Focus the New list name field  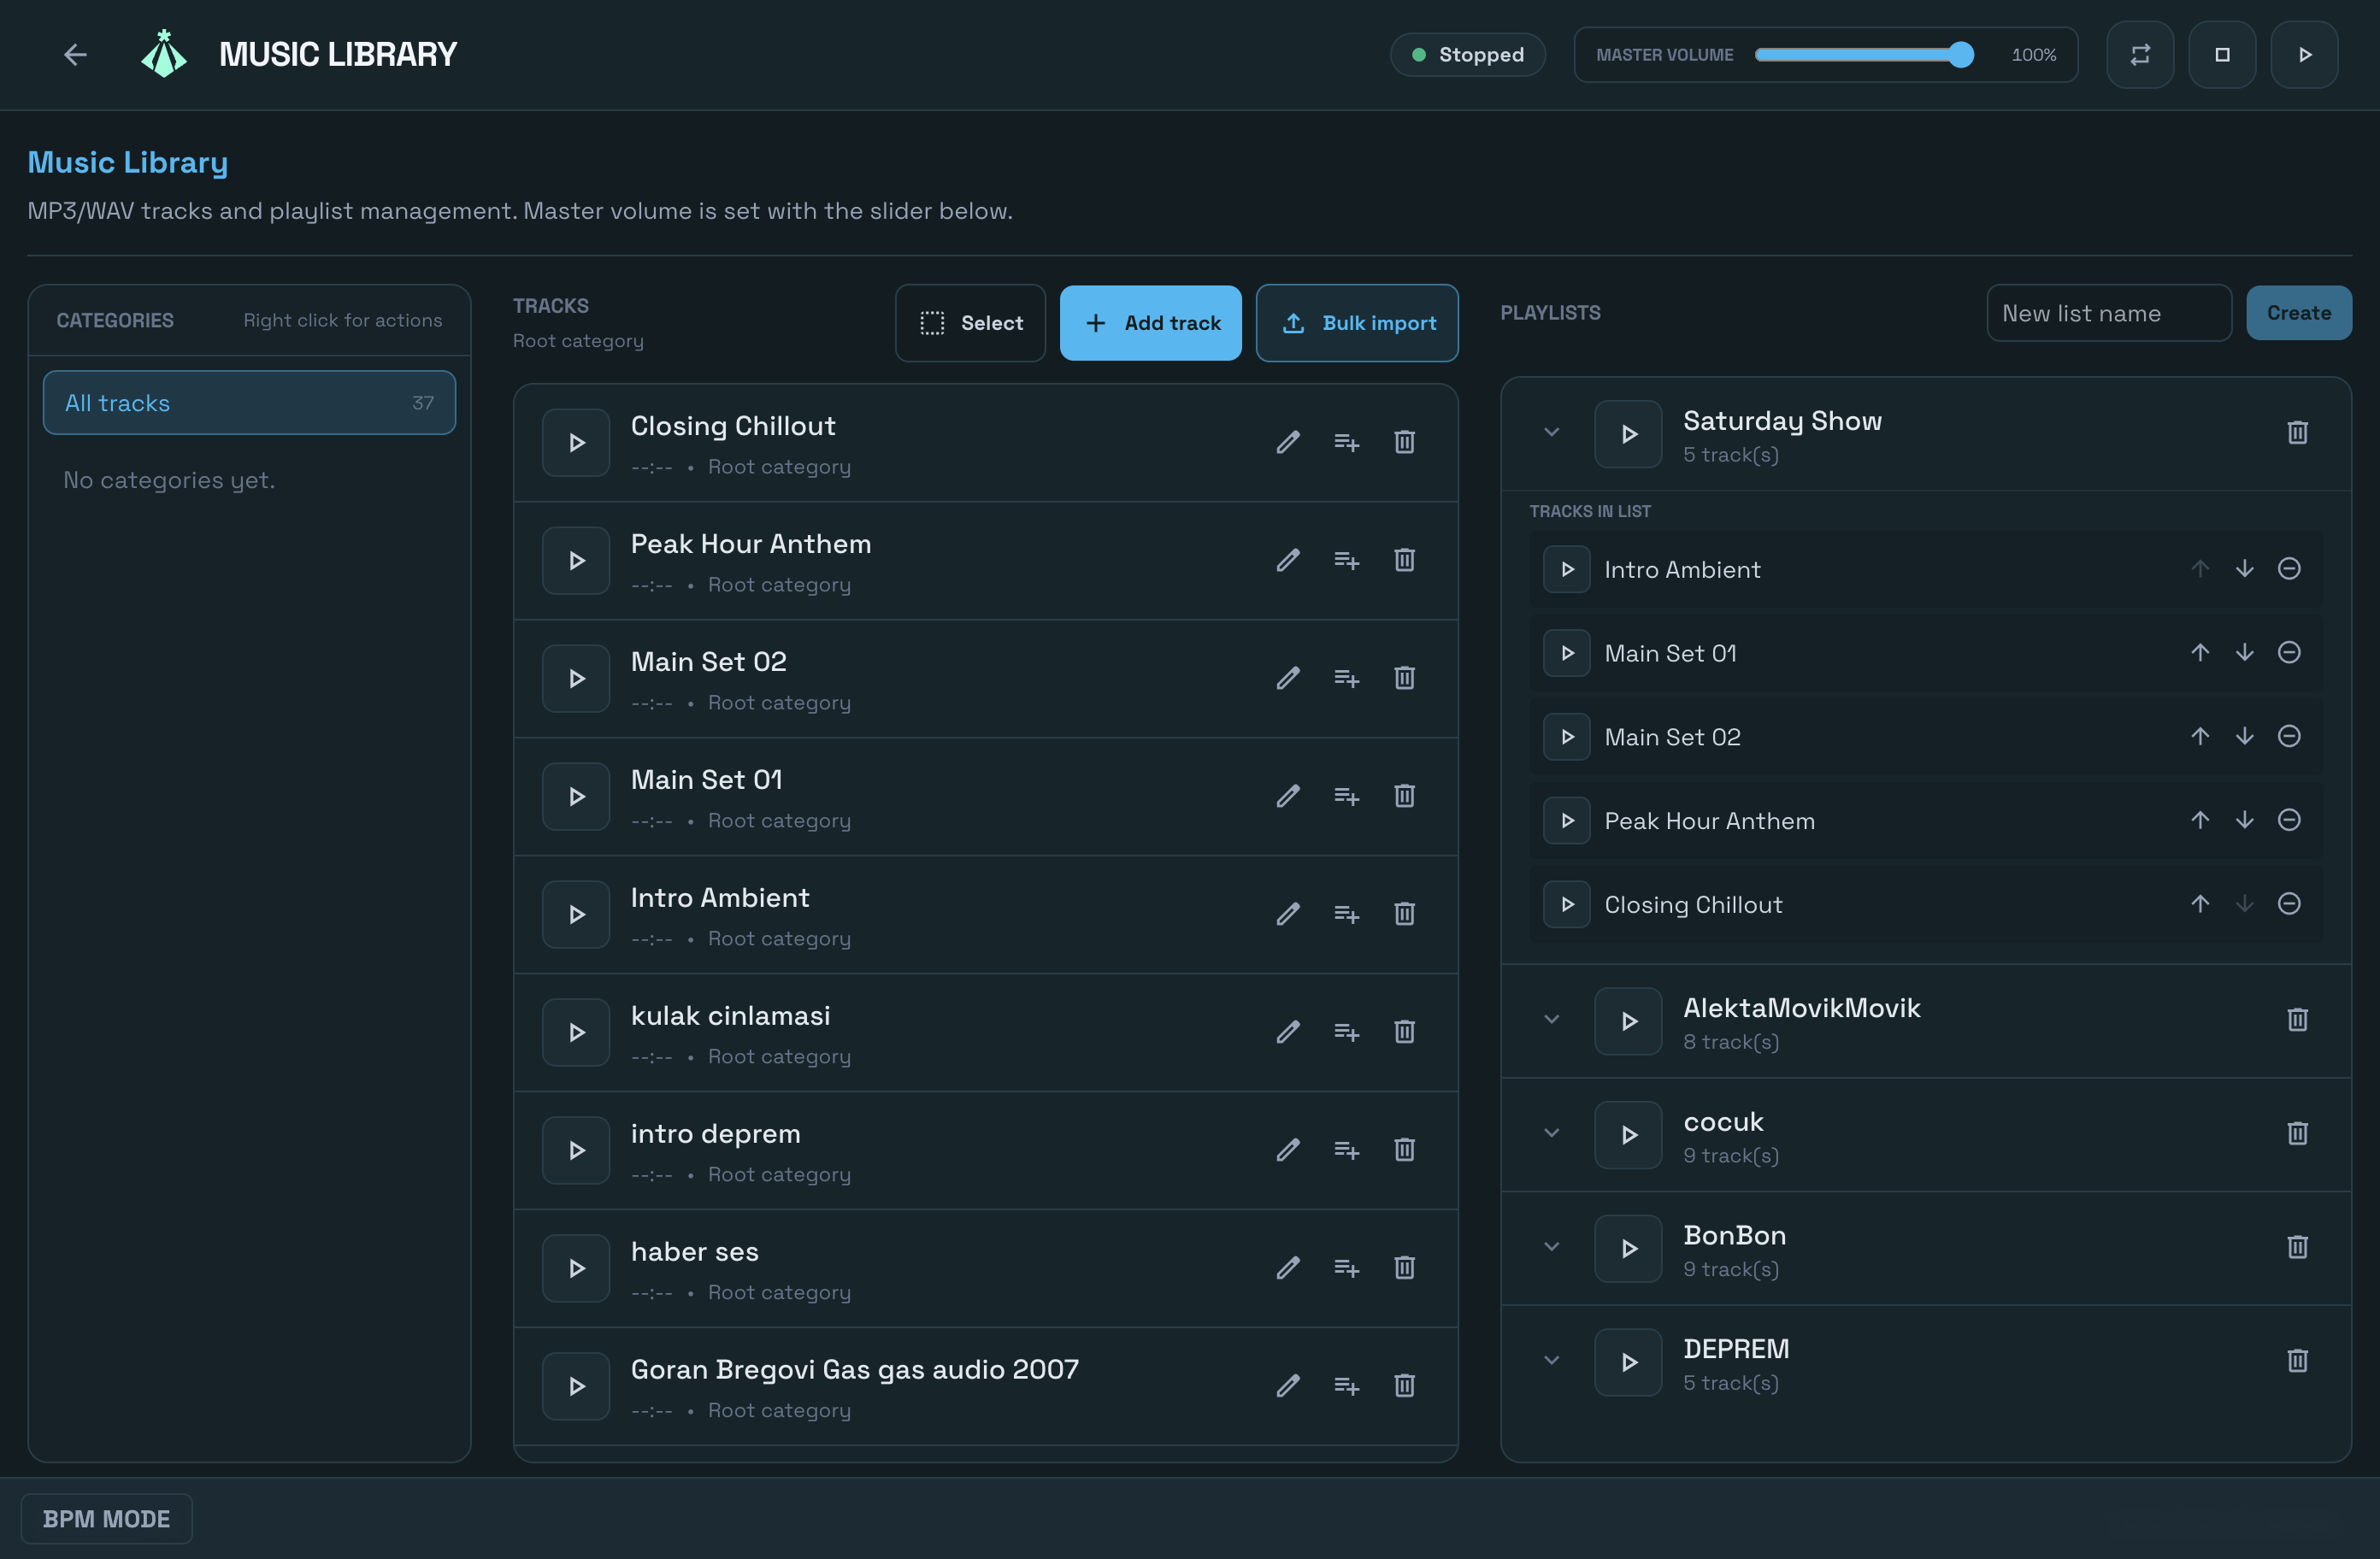pyautogui.click(x=2109, y=313)
